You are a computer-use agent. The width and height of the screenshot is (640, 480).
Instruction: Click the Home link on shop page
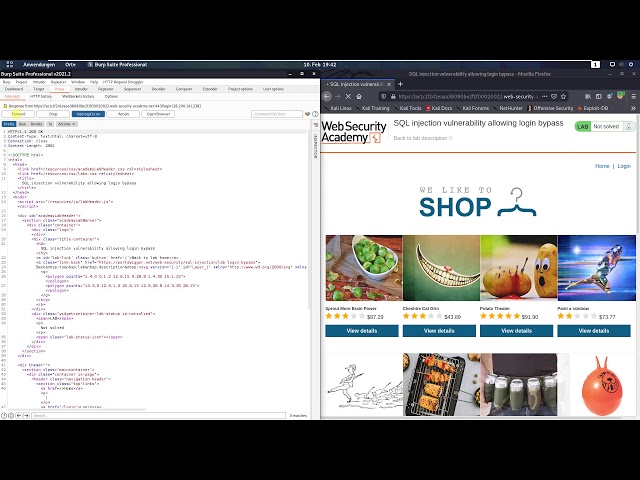click(x=602, y=166)
